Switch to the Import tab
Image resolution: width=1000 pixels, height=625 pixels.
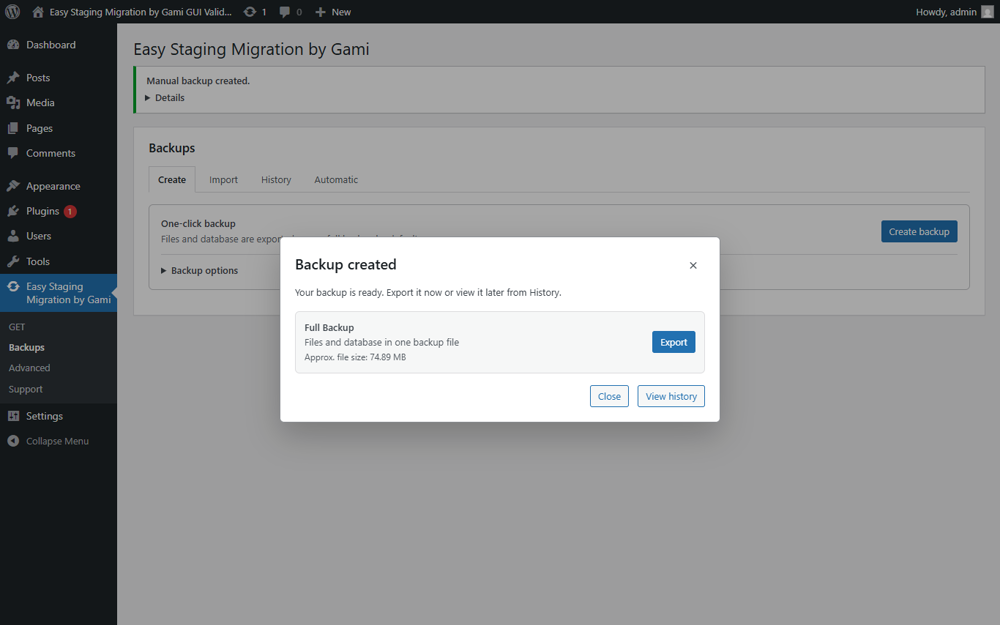pos(223,180)
